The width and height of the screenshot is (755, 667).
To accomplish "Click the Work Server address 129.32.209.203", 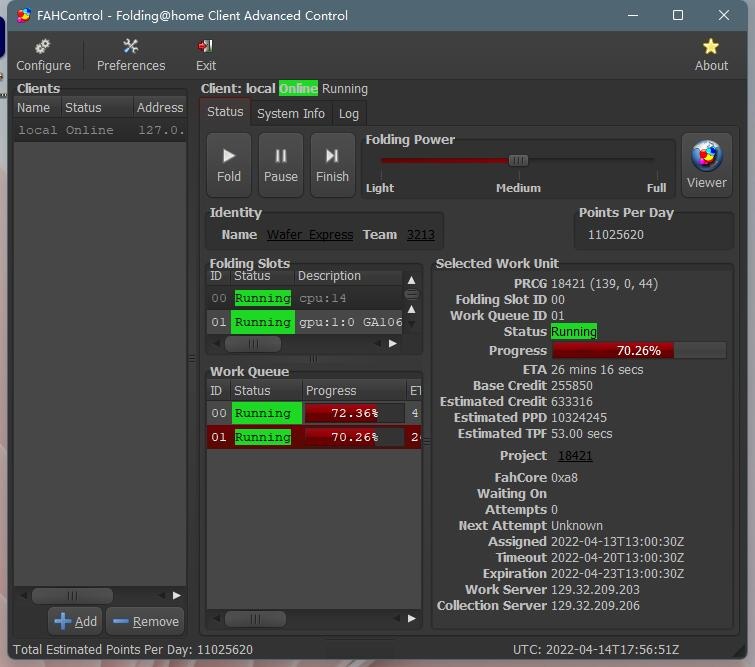I will 595,590.
